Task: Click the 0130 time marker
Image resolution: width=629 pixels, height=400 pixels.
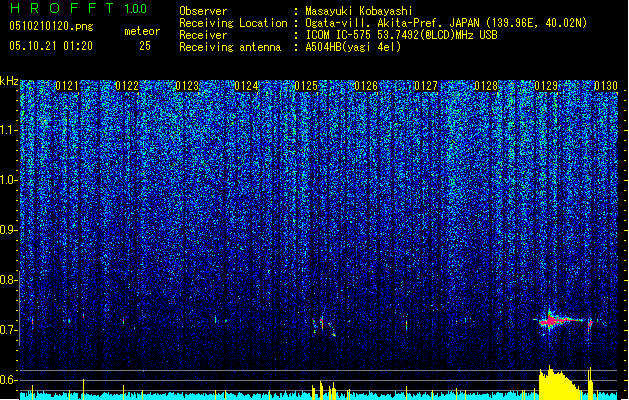Action: [x=606, y=86]
